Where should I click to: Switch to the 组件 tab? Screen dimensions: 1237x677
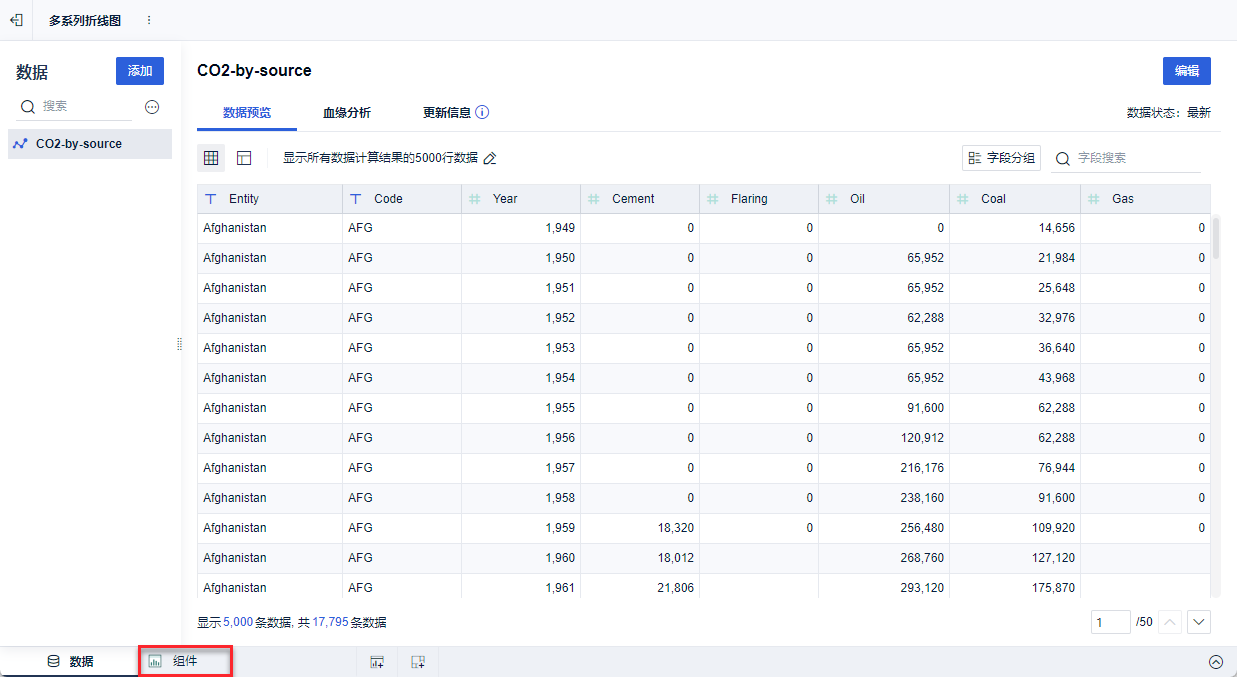(x=185, y=661)
